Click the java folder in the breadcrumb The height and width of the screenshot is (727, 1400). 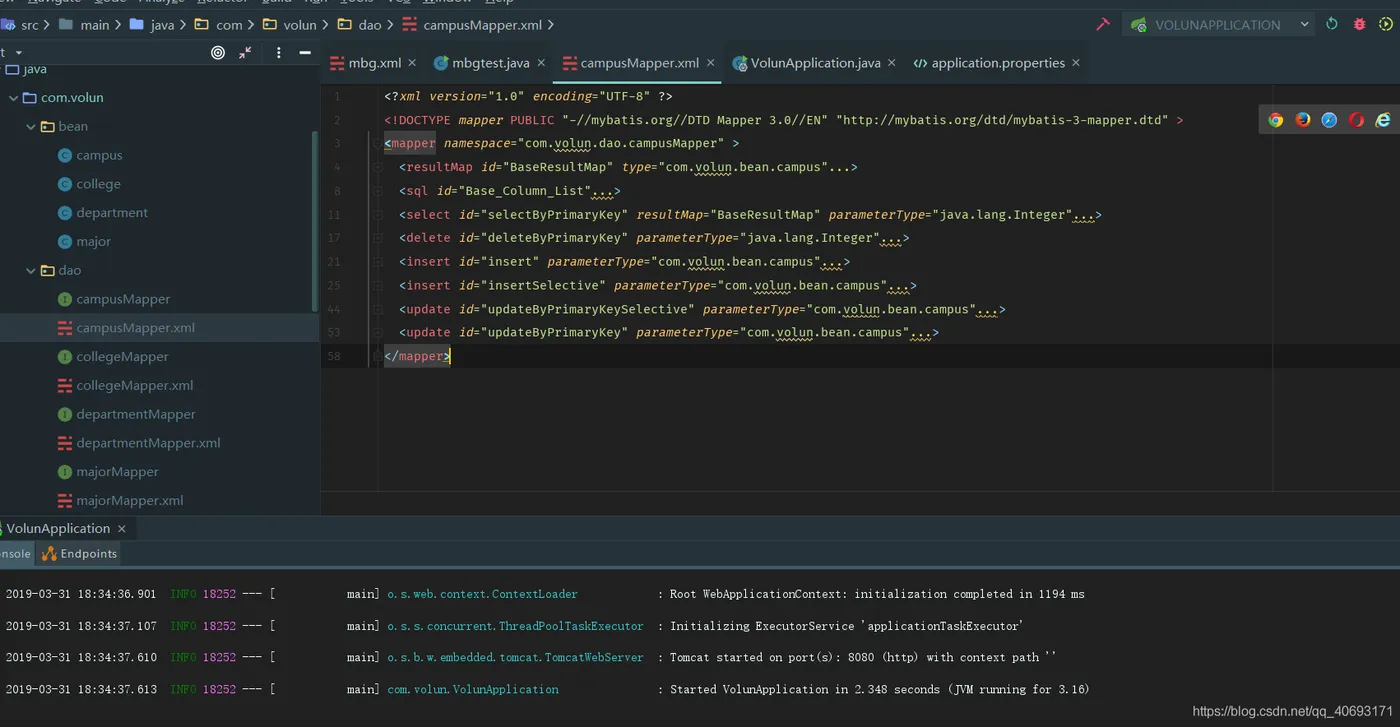[x=151, y=25]
